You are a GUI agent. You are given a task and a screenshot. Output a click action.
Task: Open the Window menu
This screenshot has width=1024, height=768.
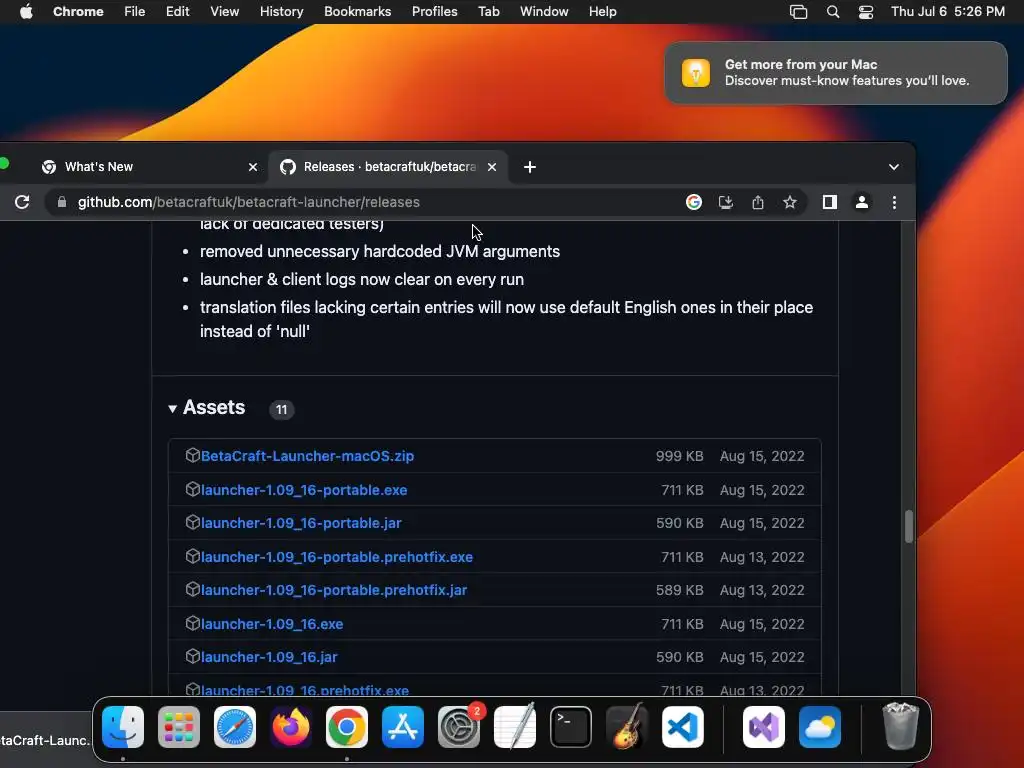click(544, 12)
